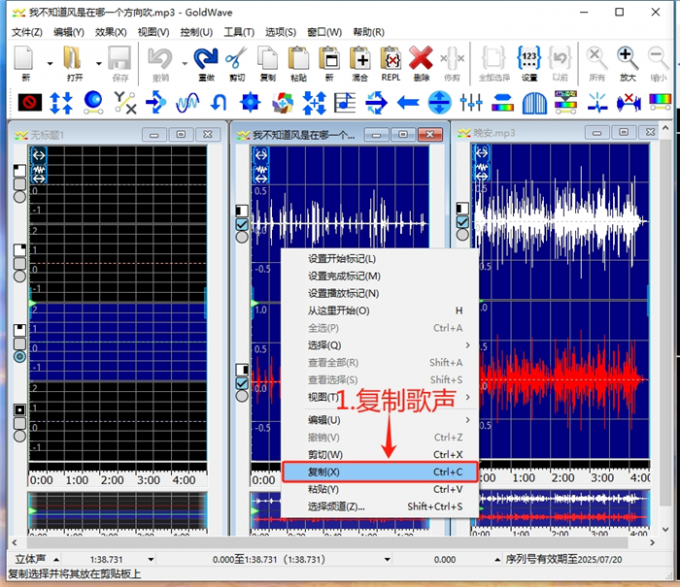Viewport: 680px width, 587px height.
Task: Open the dropdown arrow beside the selection range 0.000至1:38.731
Action: tap(387, 560)
